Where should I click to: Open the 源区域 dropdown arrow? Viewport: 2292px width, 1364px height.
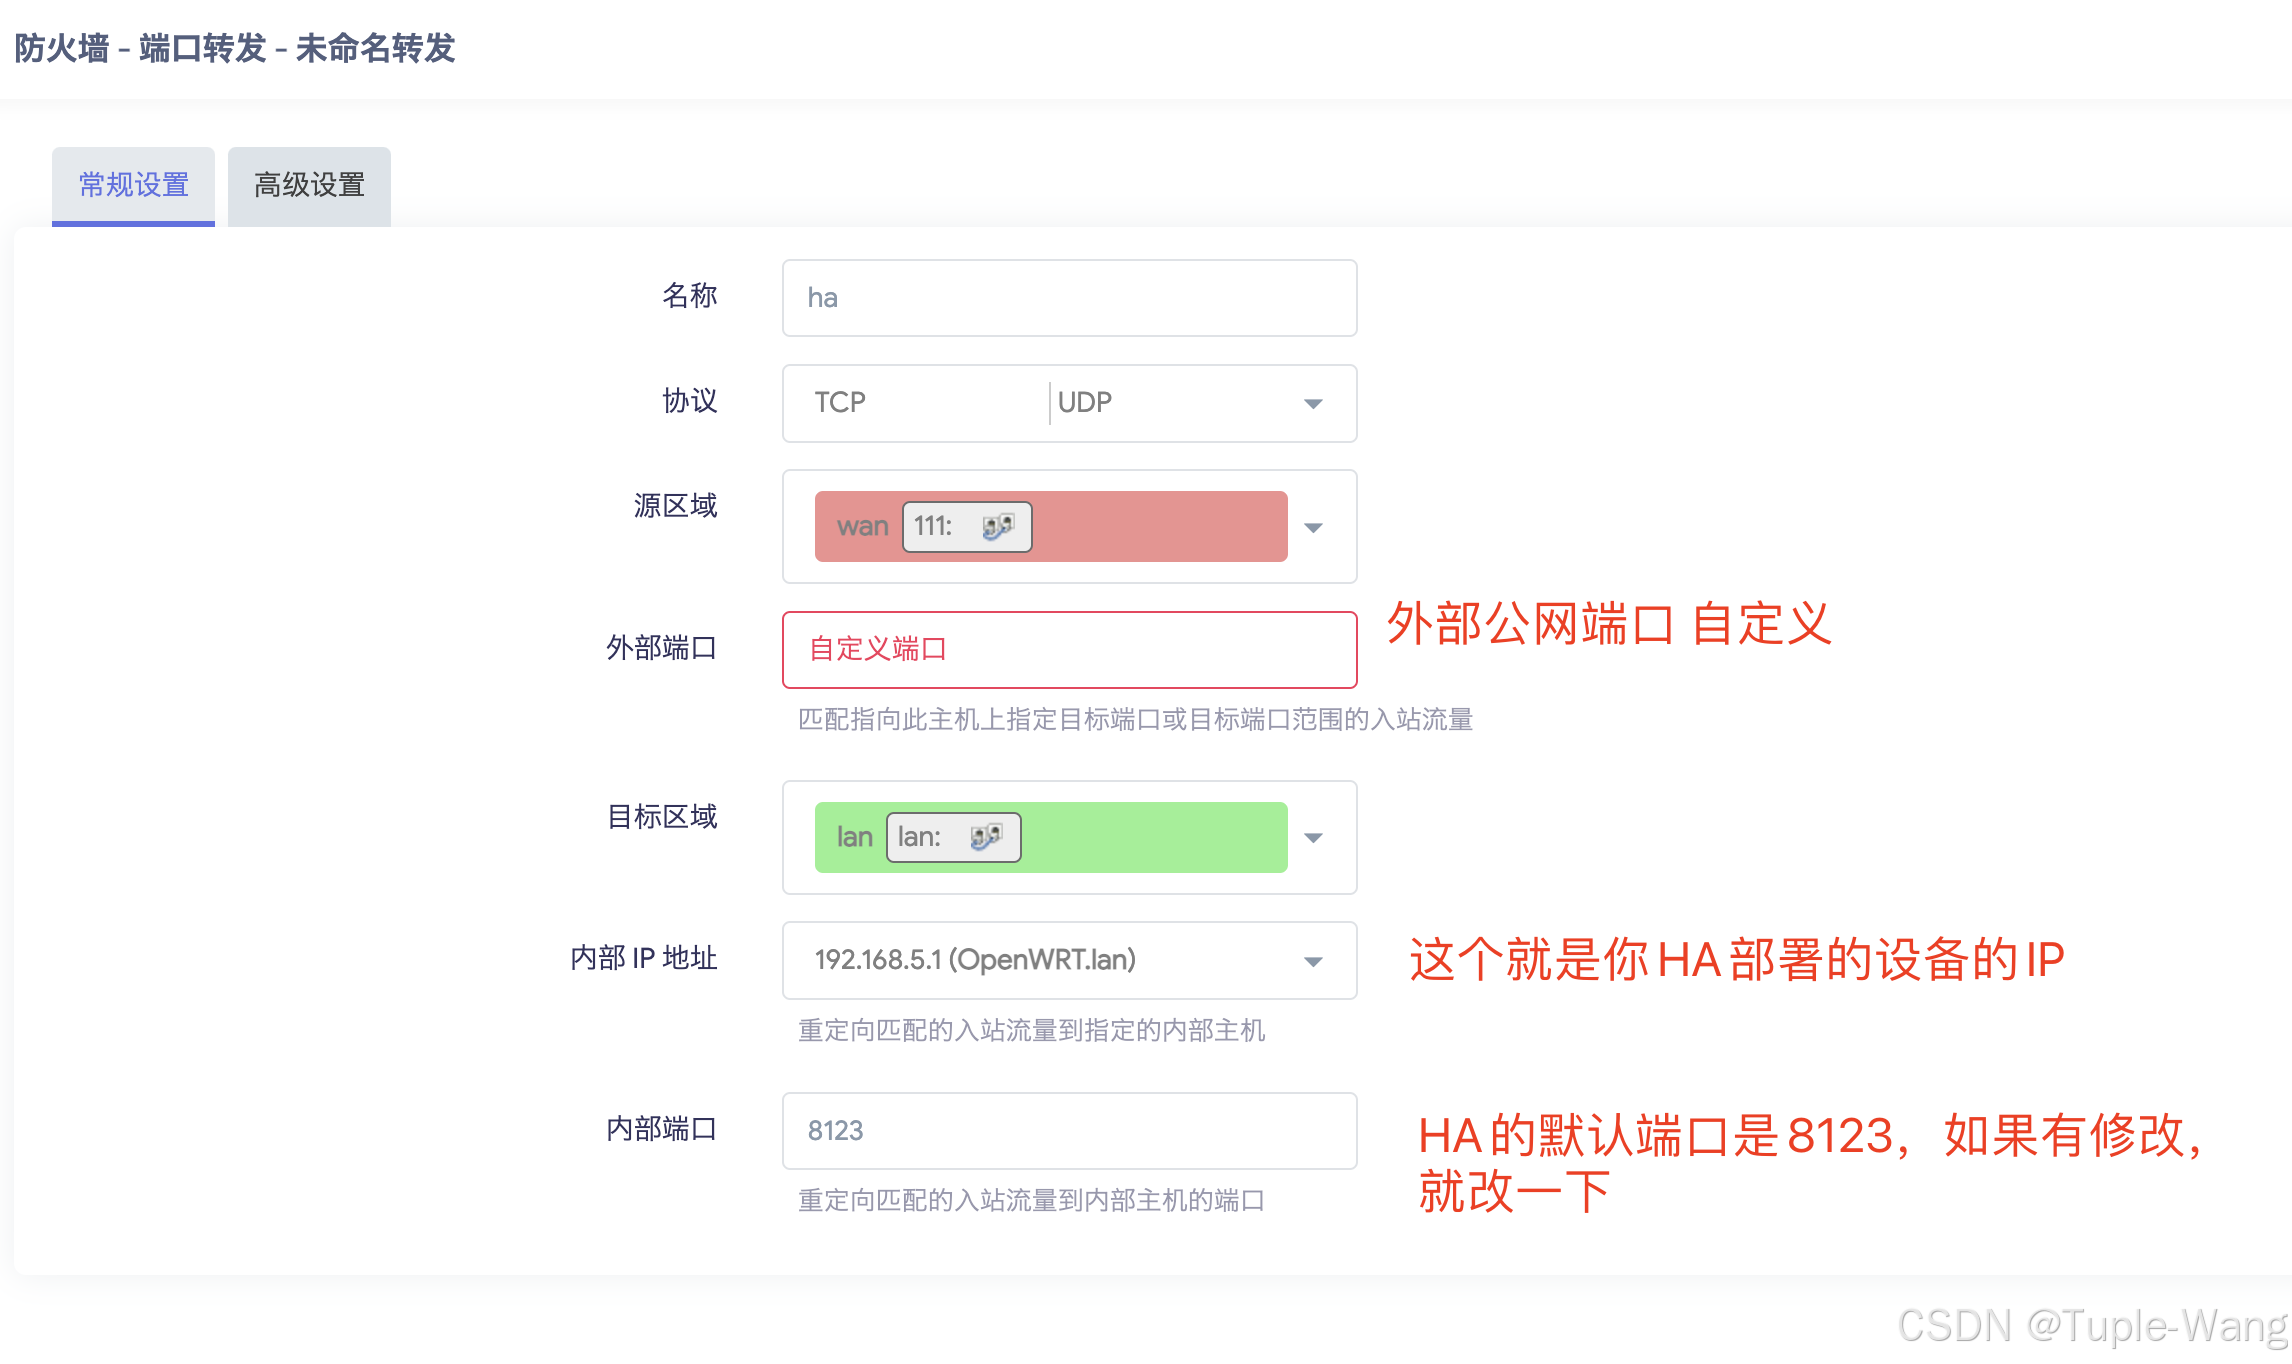click(x=1313, y=527)
